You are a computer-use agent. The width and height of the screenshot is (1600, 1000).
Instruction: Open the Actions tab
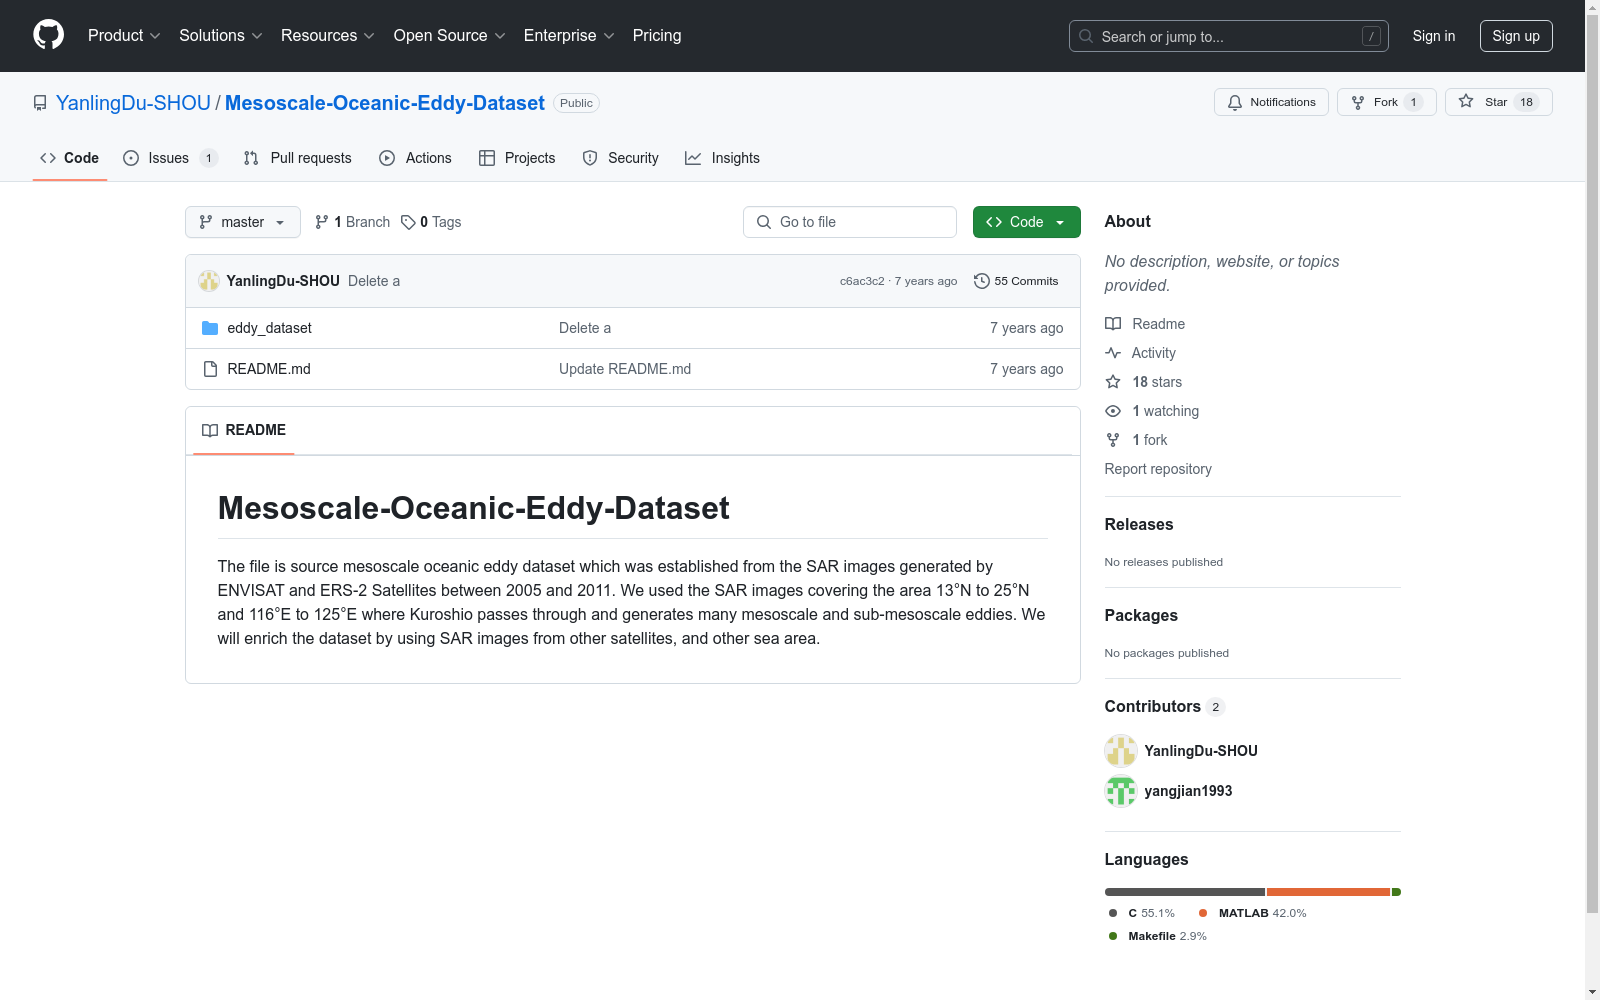coord(416,158)
